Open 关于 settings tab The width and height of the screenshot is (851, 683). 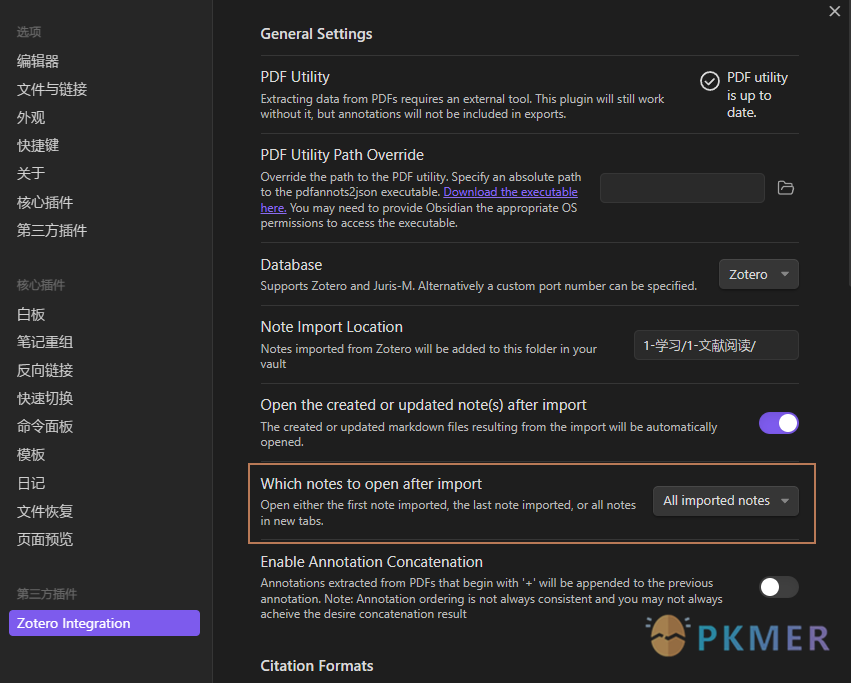point(30,174)
